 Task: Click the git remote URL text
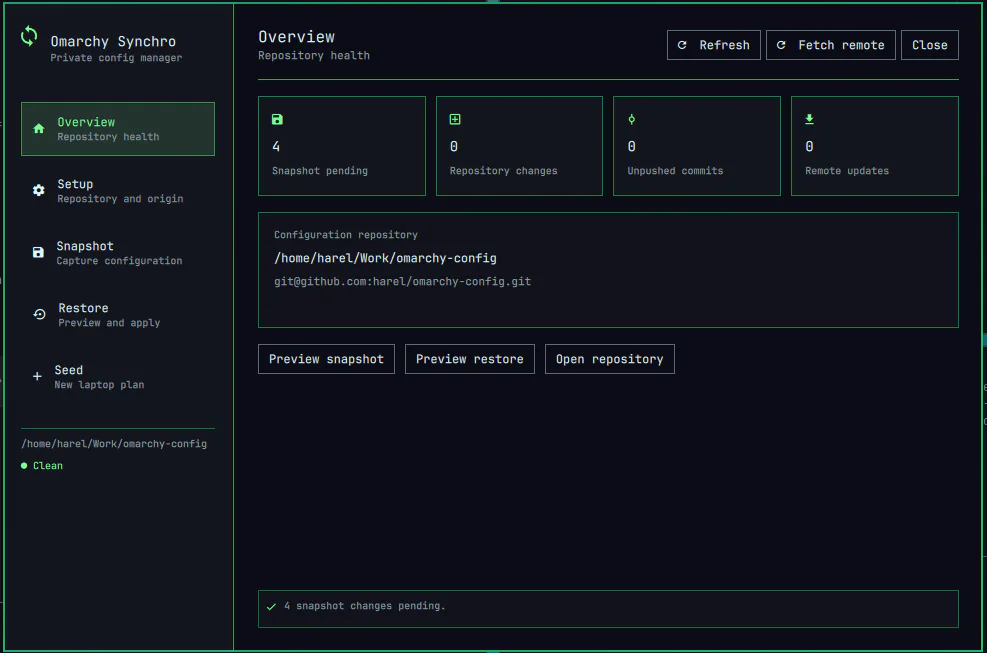(402, 281)
